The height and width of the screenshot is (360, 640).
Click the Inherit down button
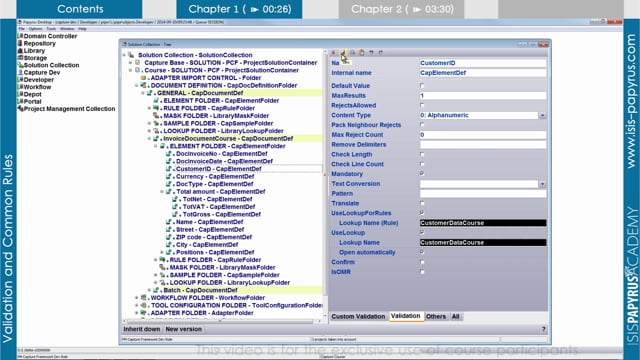(x=142, y=329)
